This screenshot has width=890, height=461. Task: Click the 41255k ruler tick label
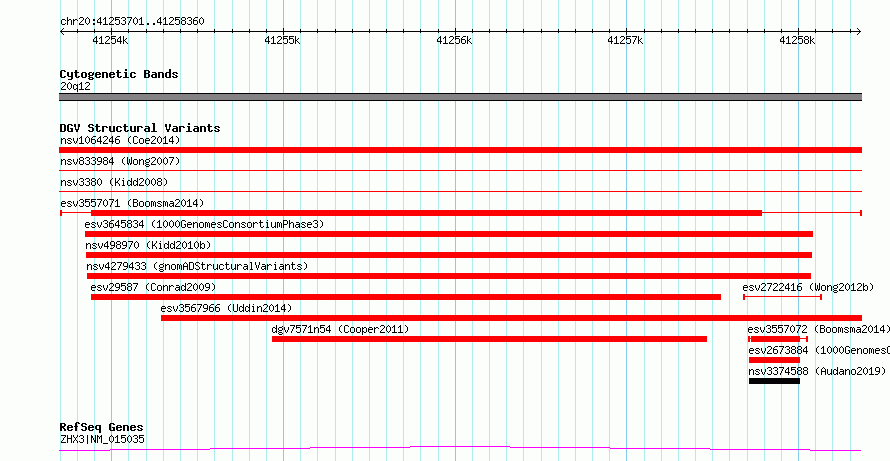[283, 40]
